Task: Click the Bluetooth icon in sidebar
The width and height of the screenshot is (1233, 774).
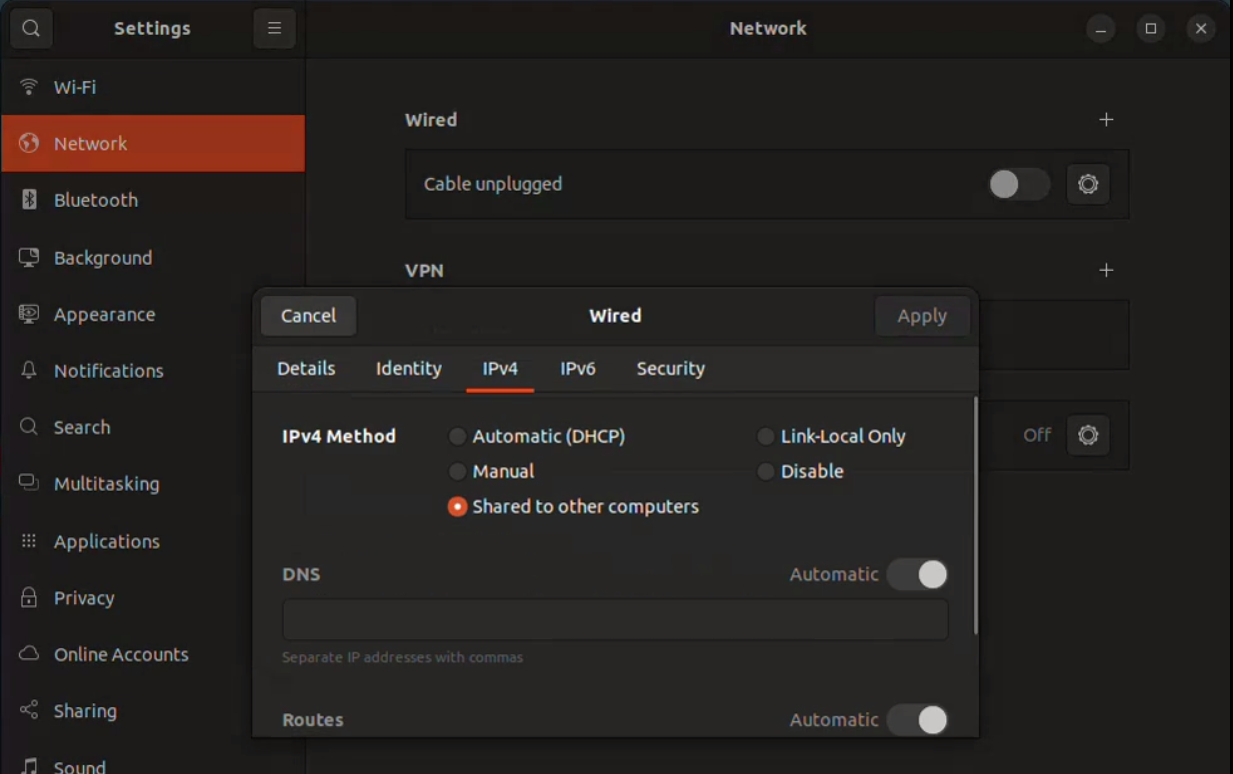Action: tap(29, 199)
